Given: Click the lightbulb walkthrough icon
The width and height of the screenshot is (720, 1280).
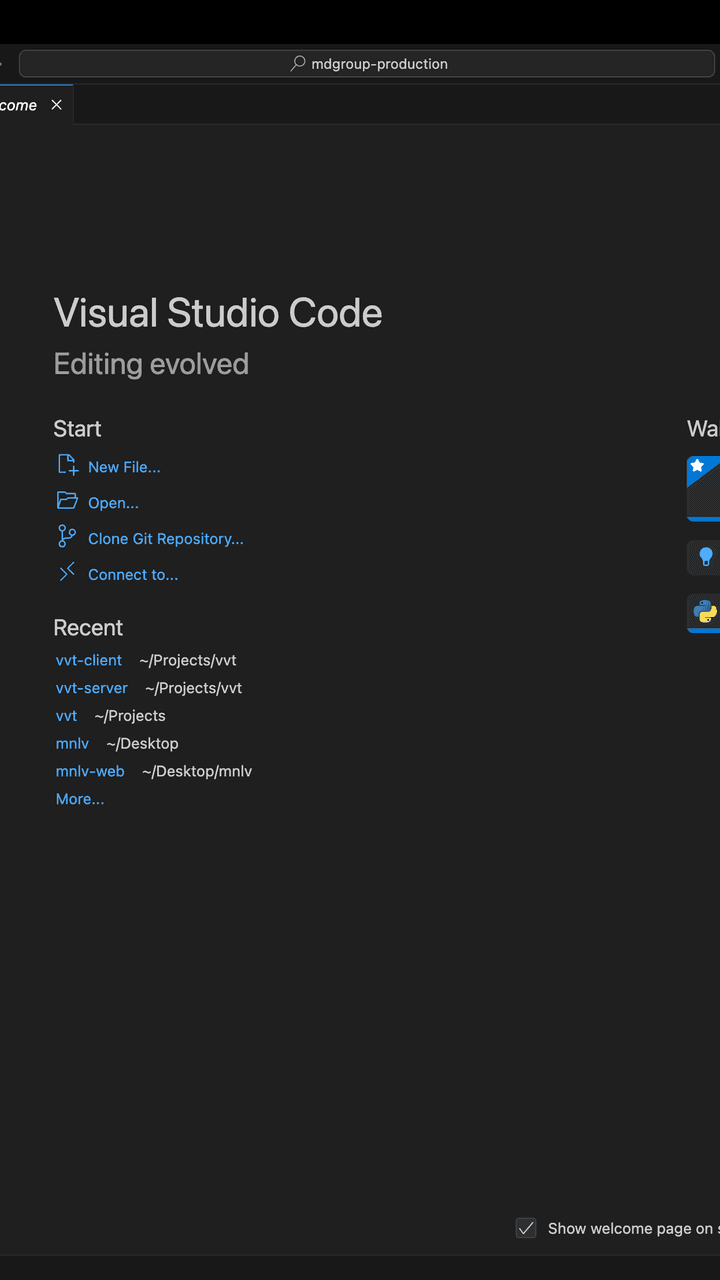Looking at the screenshot, I should point(705,557).
